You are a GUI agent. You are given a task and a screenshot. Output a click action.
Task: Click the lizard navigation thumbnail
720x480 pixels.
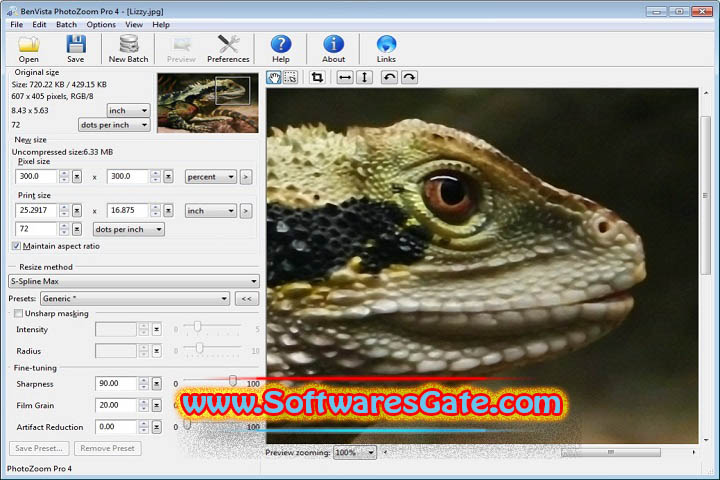[x=208, y=103]
